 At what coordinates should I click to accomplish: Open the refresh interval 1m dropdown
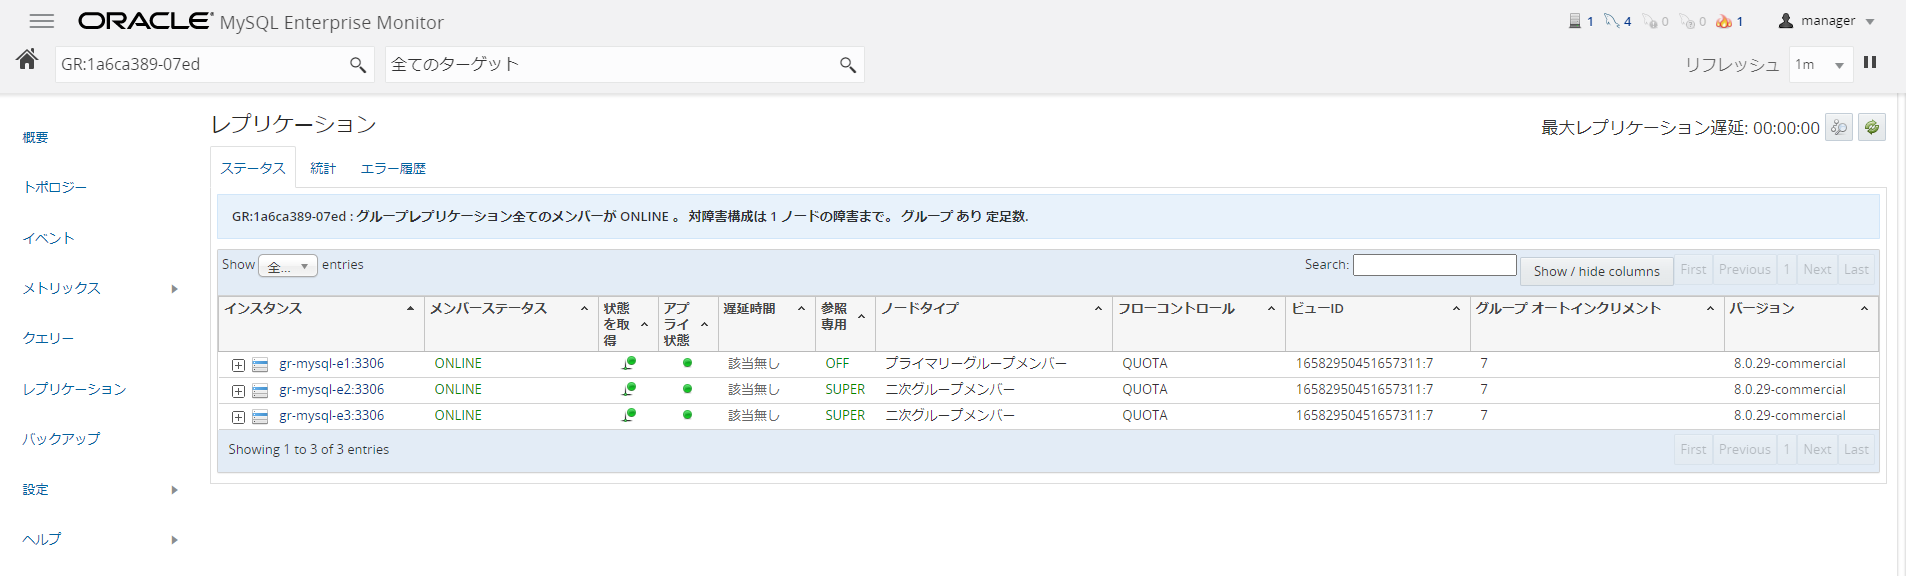(1820, 65)
